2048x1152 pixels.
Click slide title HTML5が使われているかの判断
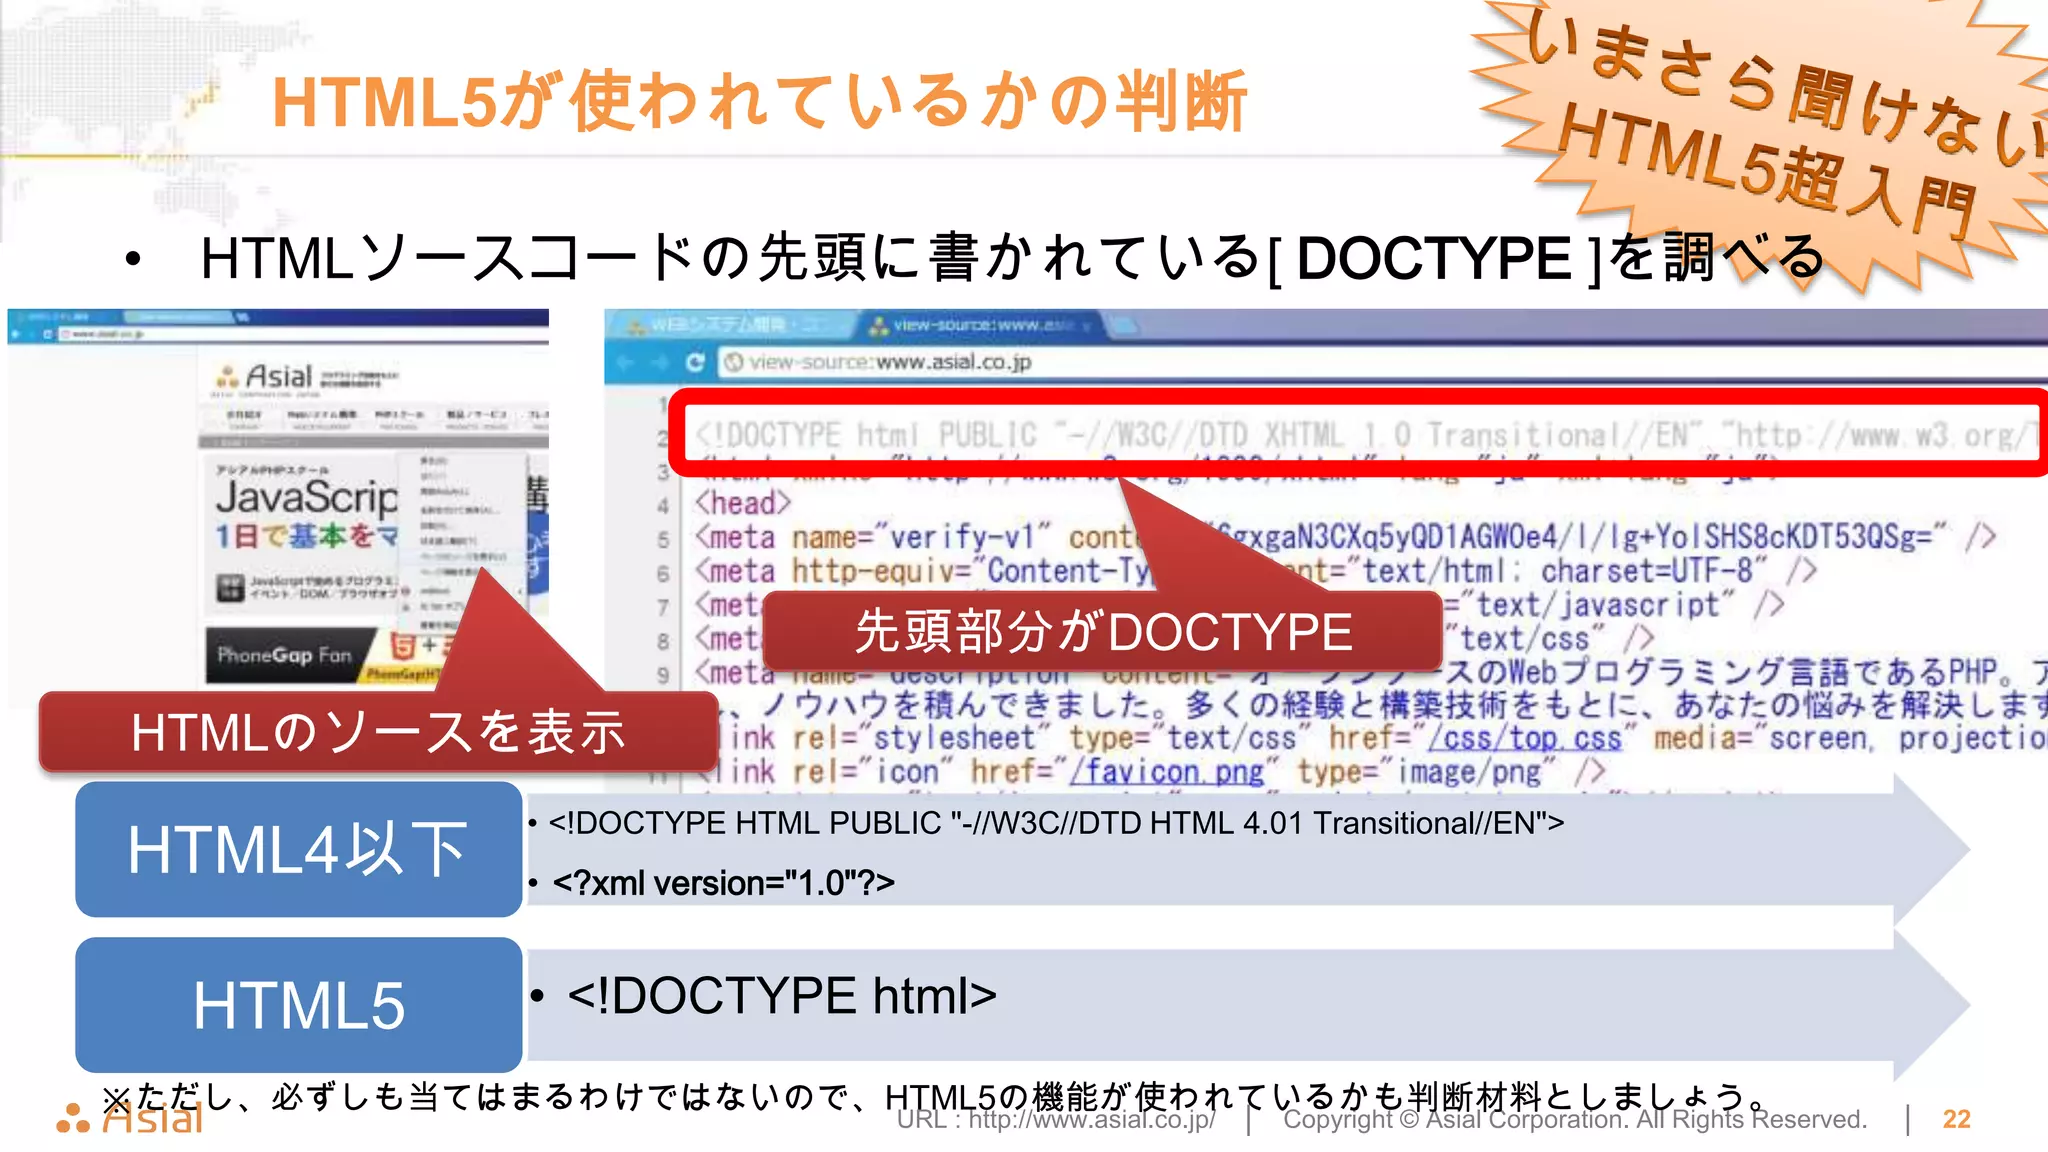click(x=759, y=101)
